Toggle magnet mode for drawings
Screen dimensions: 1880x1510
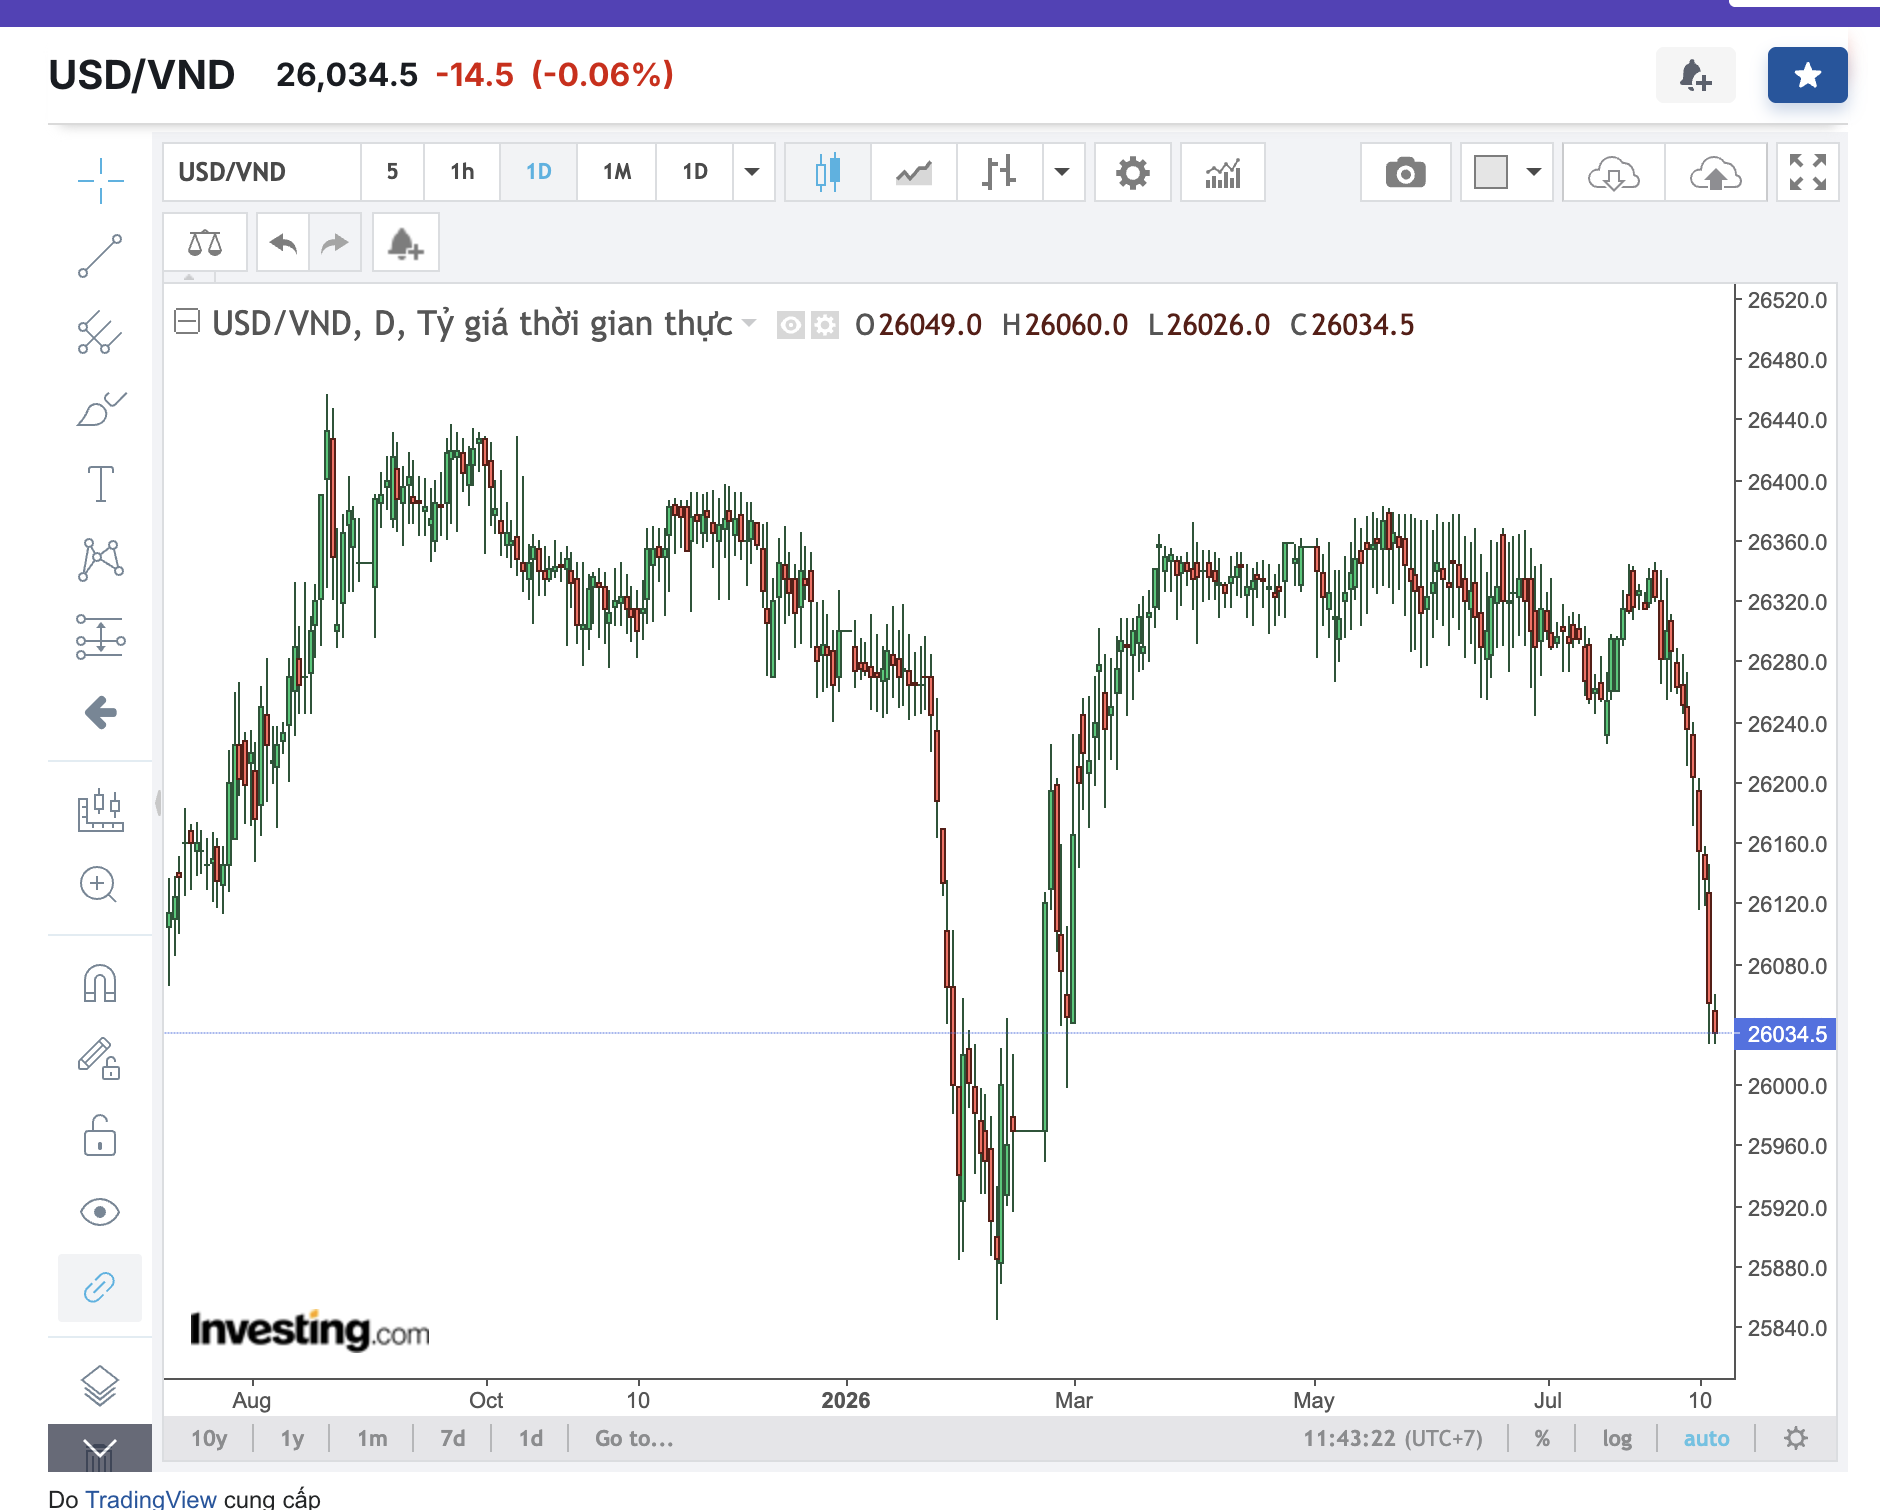point(100,983)
